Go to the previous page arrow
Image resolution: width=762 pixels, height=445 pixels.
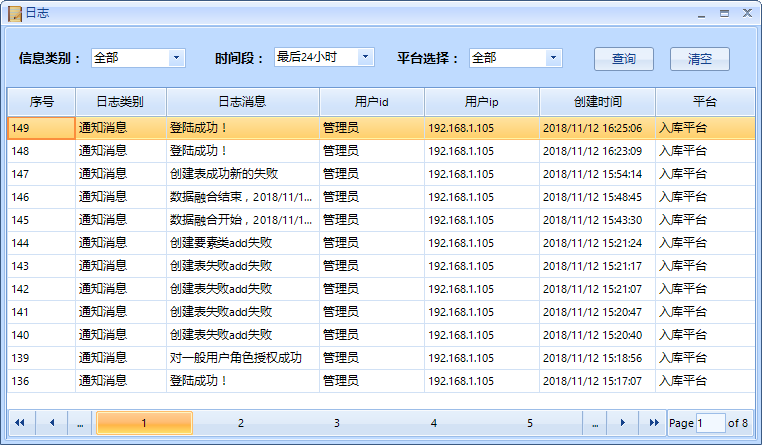pos(51,423)
